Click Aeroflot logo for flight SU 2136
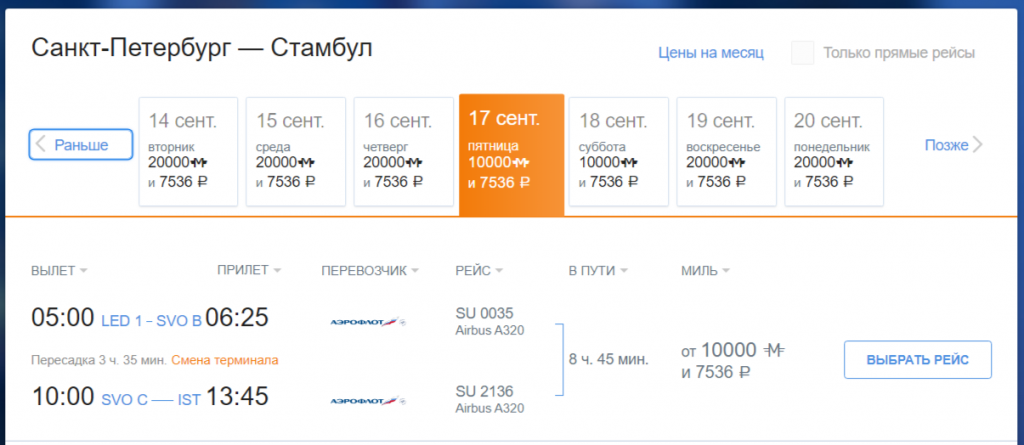The image size is (1024, 445). (x=368, y=401)
